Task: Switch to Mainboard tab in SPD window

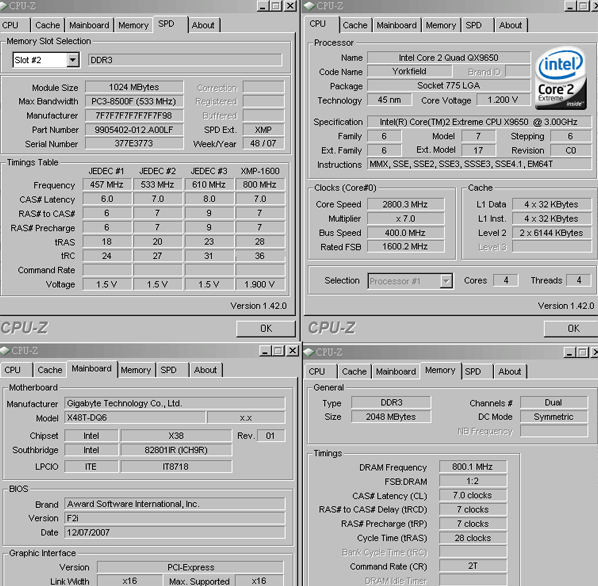Action: 89,25
